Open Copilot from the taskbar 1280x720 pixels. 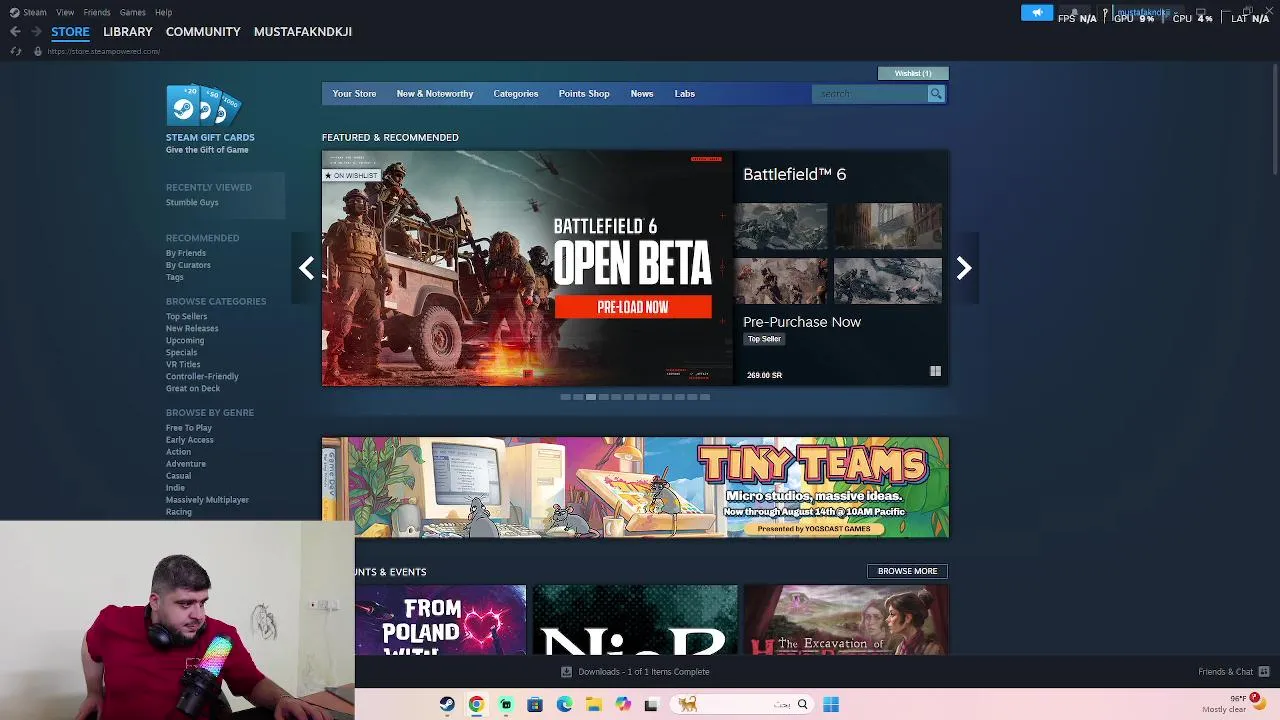pos(623,705)
